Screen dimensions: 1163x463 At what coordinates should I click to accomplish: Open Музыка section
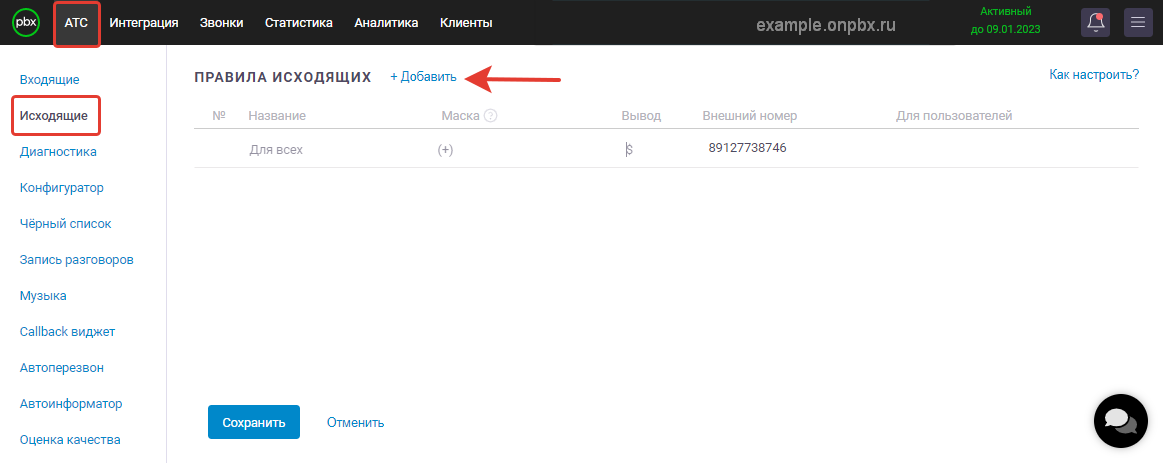[43, 295]
